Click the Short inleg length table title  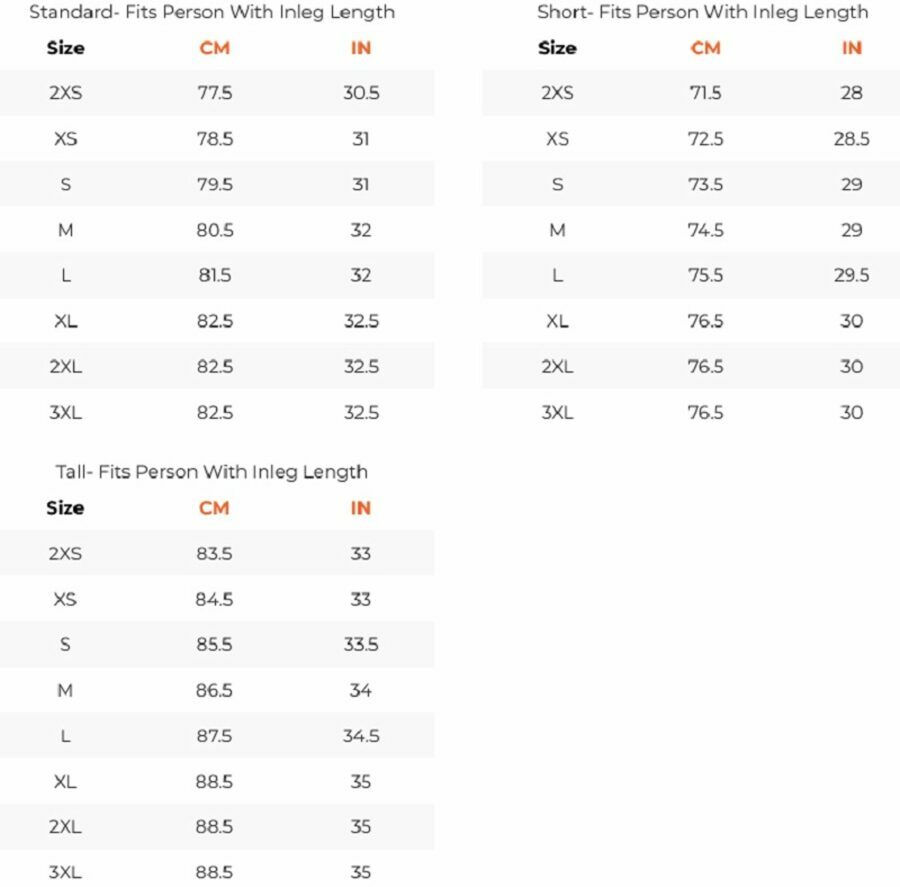[x=703, y=13]
